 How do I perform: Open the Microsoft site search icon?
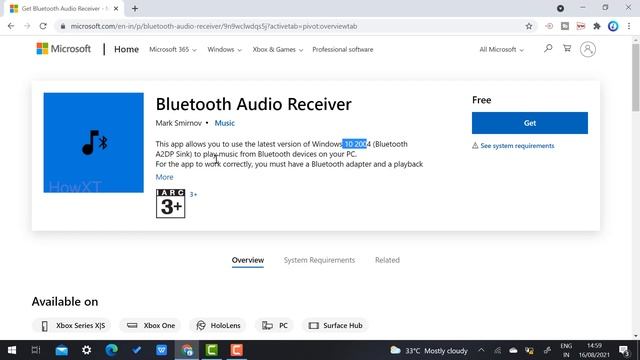[548, 49]
